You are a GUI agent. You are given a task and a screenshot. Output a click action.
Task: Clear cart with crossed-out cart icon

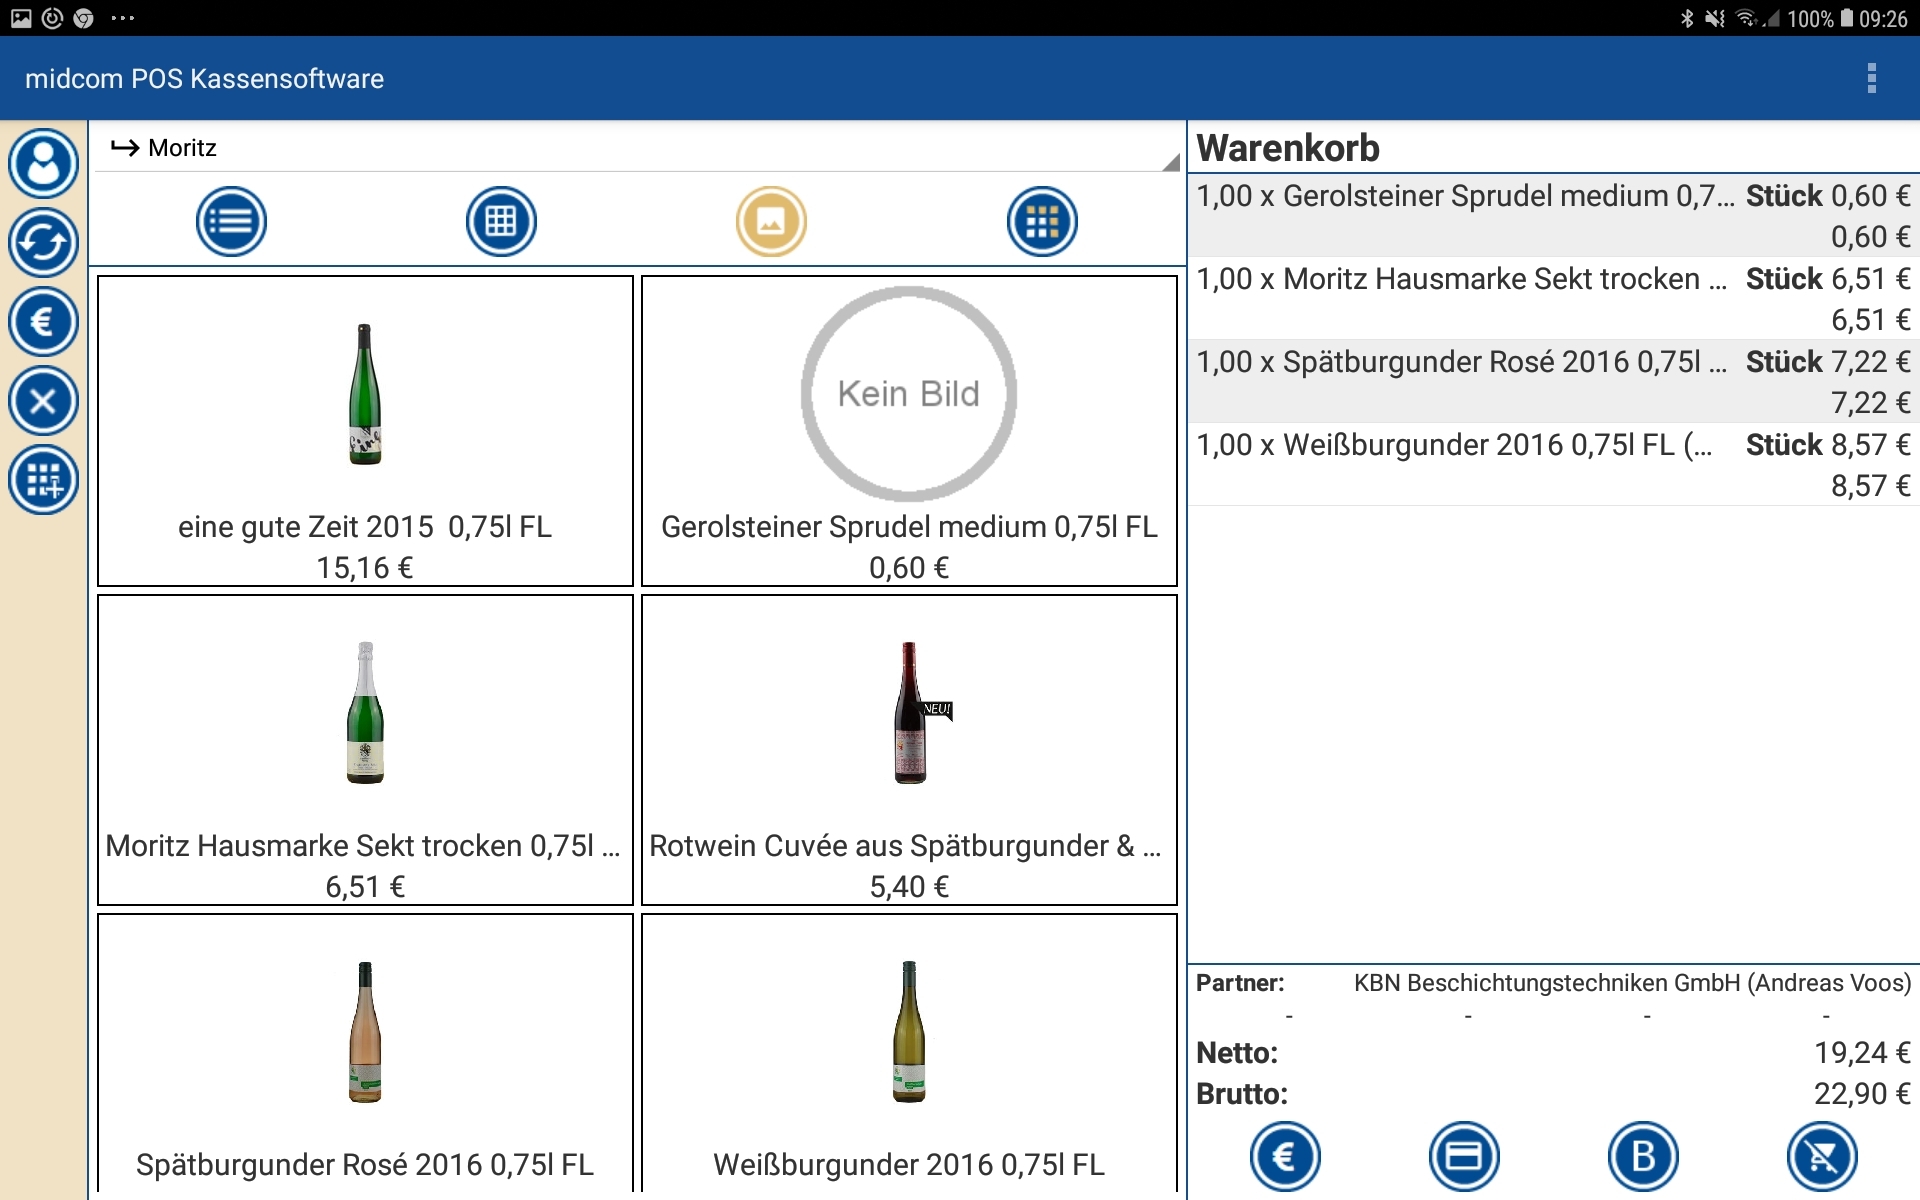[1821, 1156]
